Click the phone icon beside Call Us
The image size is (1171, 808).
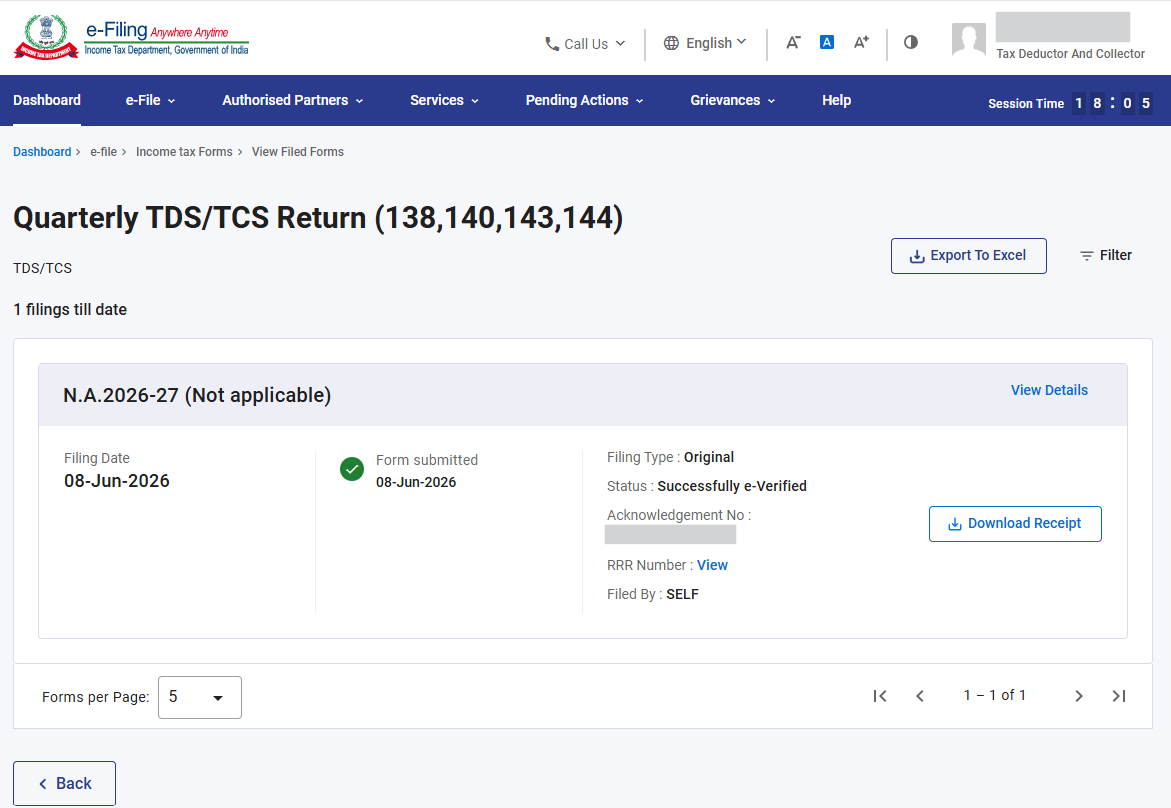coord(552,44)
